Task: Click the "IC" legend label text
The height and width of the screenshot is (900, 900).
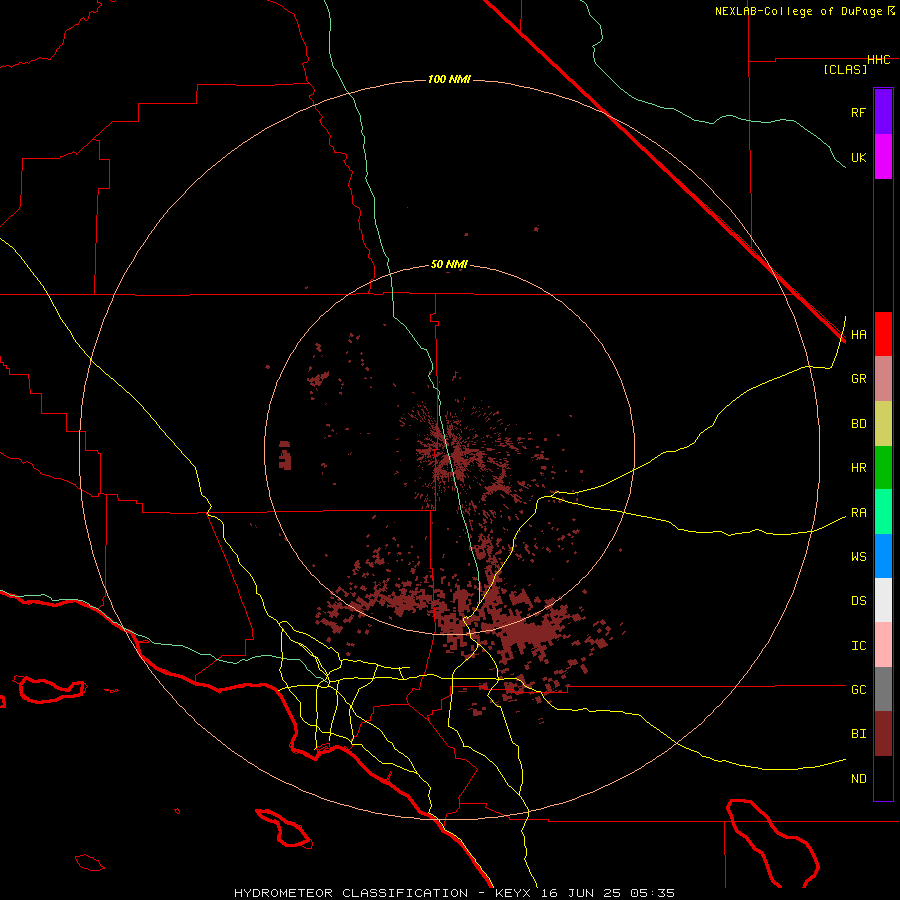Action: pos(858,646)
